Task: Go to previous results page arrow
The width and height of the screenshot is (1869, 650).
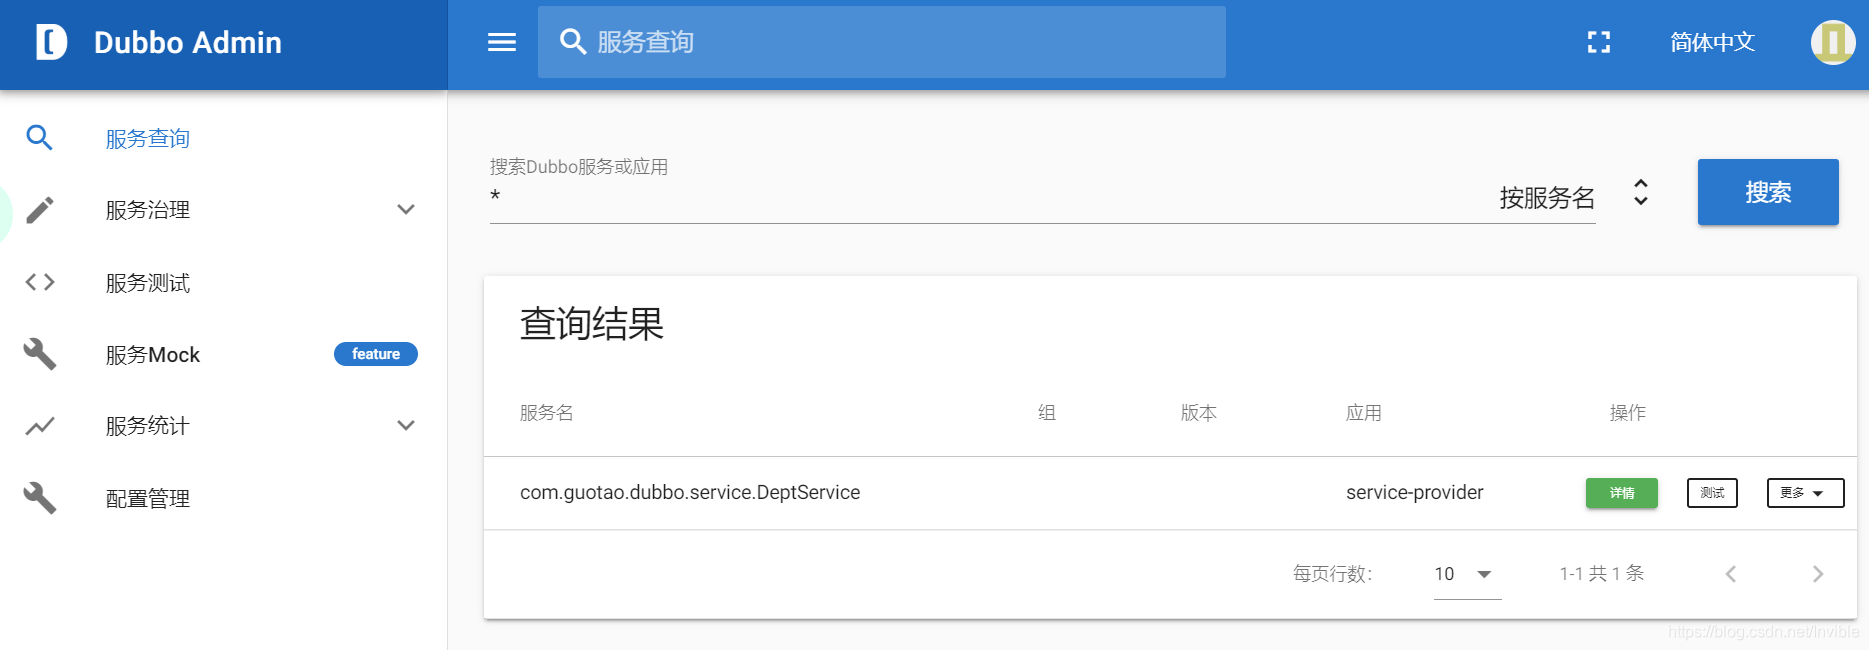Action: (x=1731, y=574)
